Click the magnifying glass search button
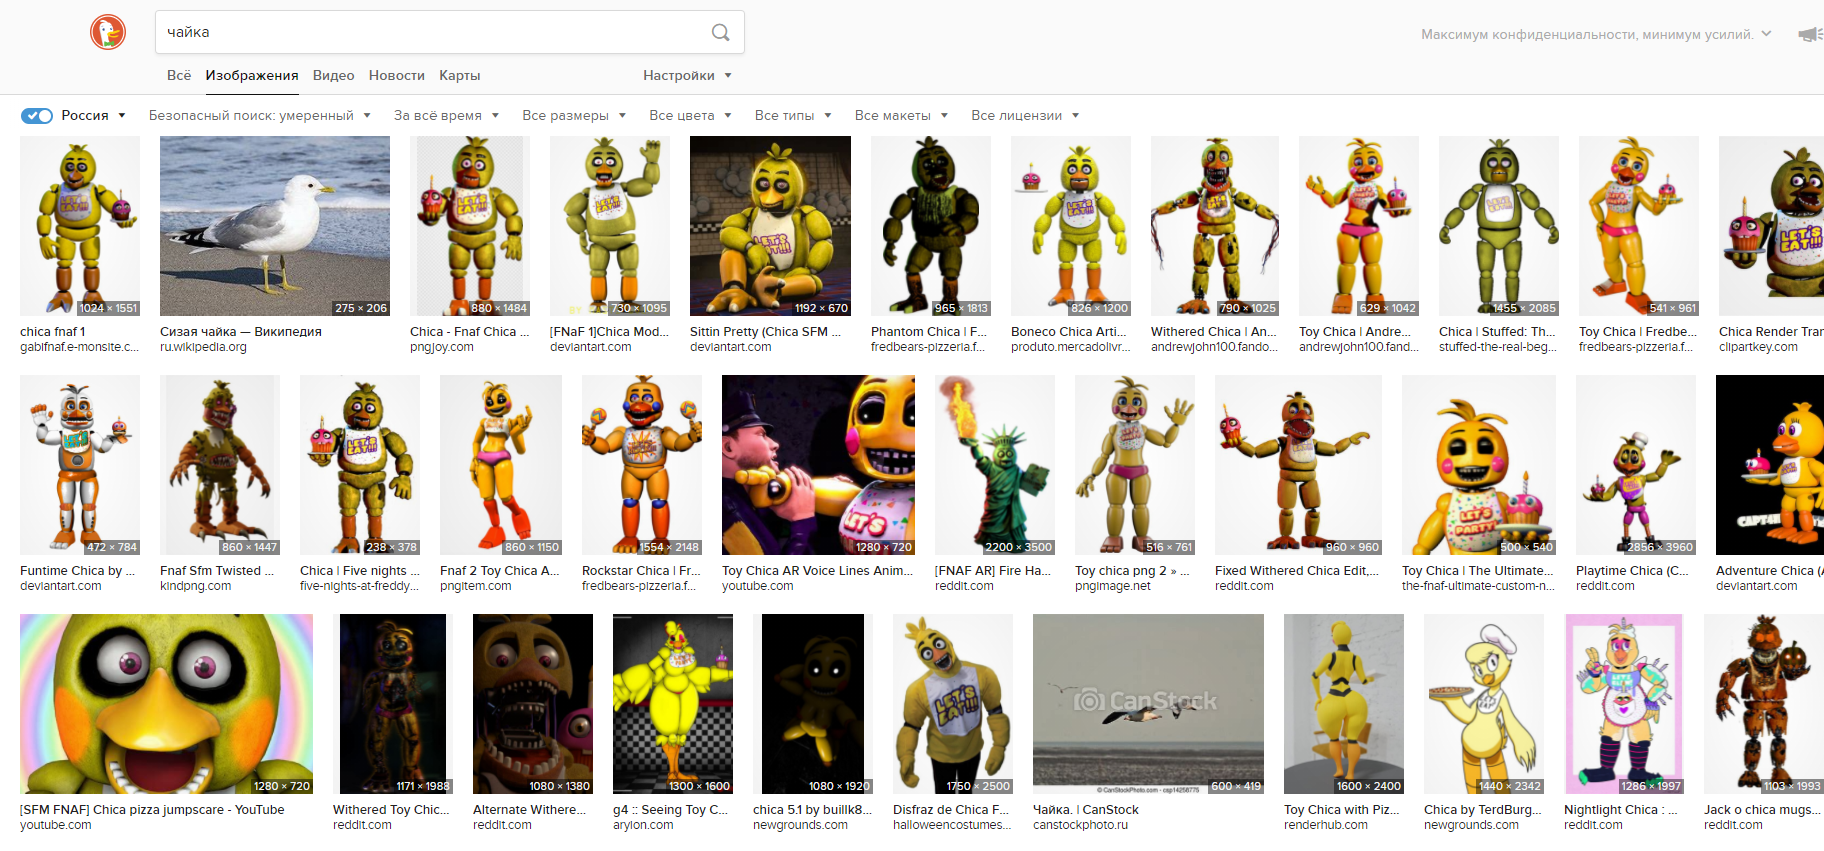Viewport: 1824px width, 851px height. (720, 32)
